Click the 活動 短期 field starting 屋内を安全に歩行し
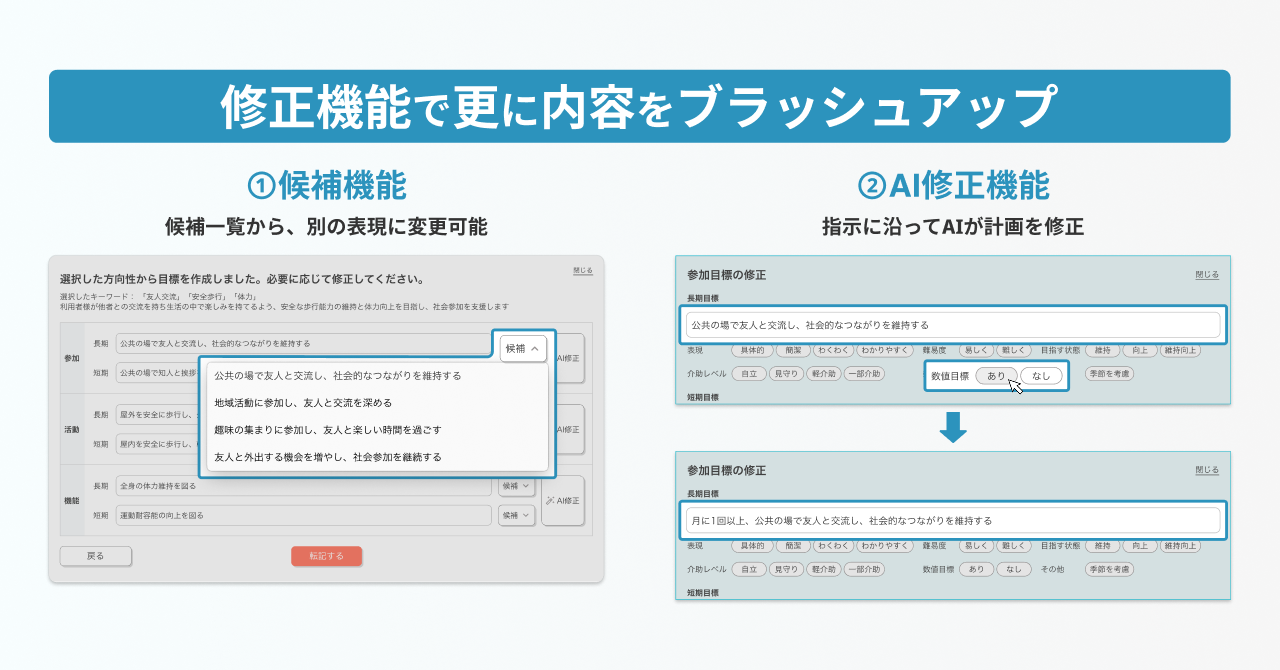 click(x=157, y=444)
